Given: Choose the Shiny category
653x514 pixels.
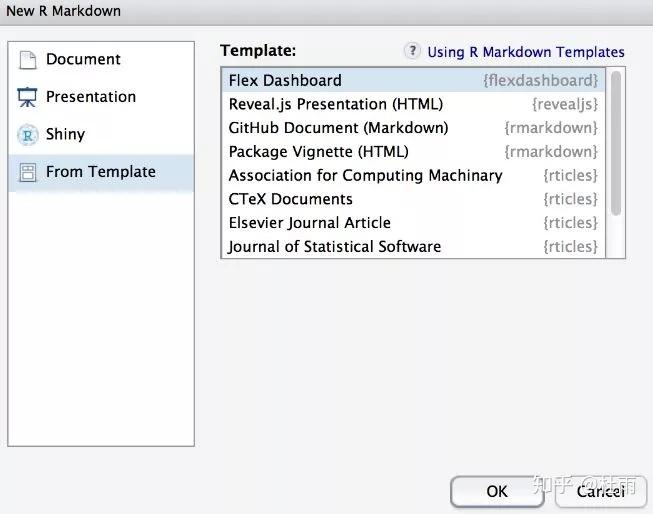Looking at the screenshot, I should pos(65,134).
